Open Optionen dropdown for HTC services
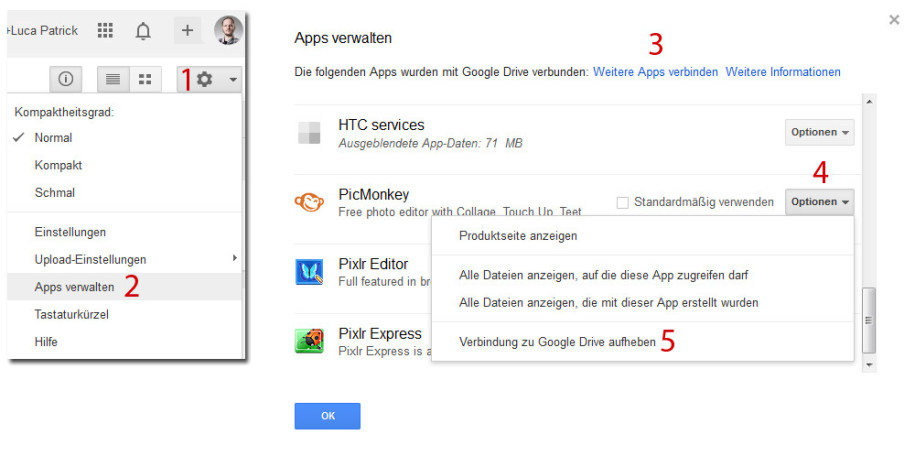The width and height of the screenshot is (915, 456). 820,133
